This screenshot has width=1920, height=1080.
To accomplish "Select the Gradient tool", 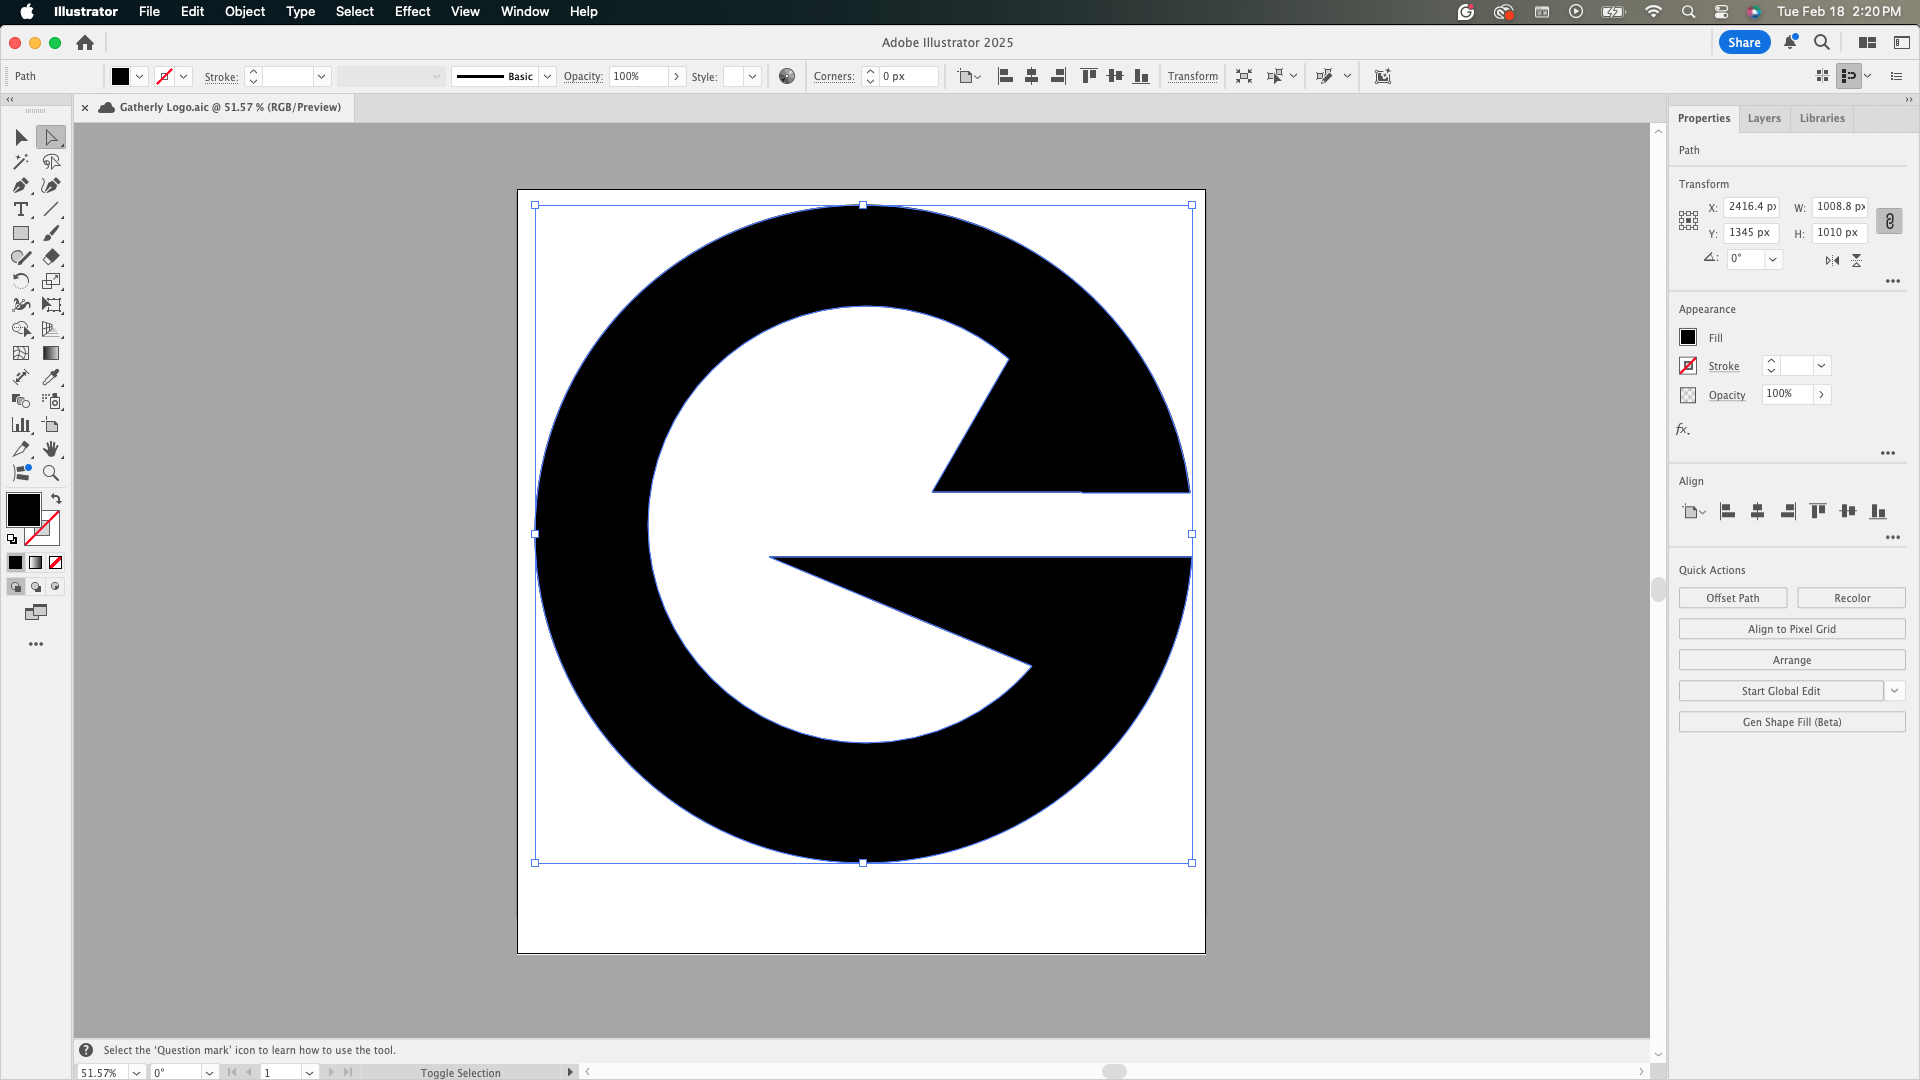I will (51, 353).
